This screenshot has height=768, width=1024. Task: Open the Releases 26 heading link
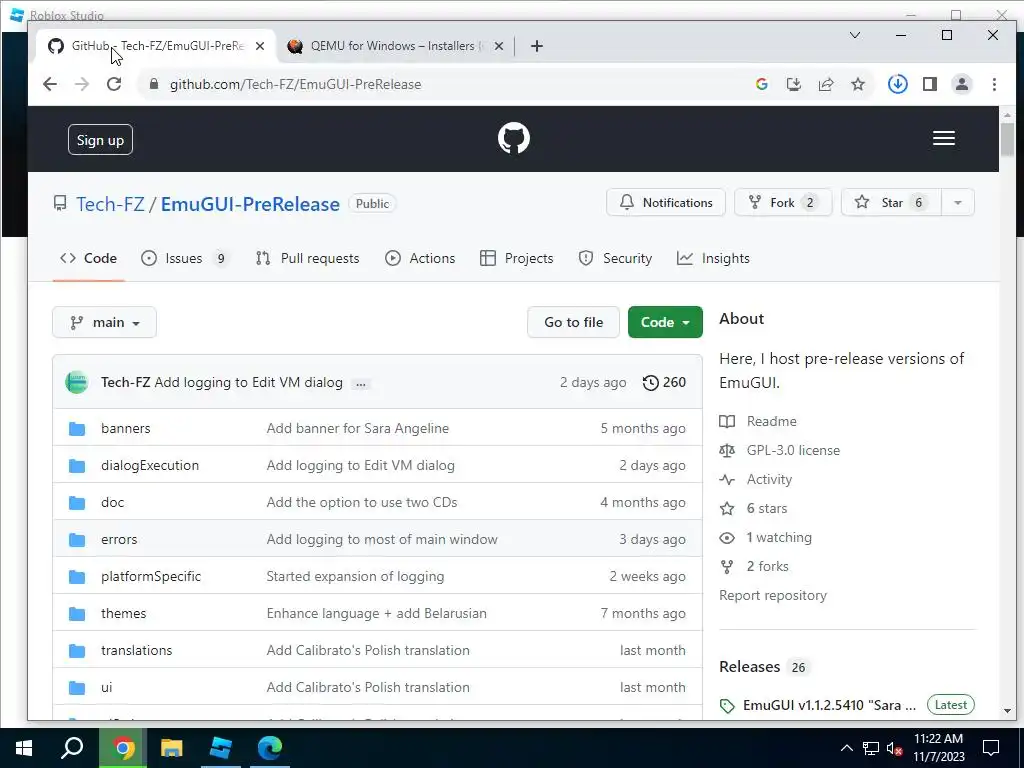coord(763,667)
